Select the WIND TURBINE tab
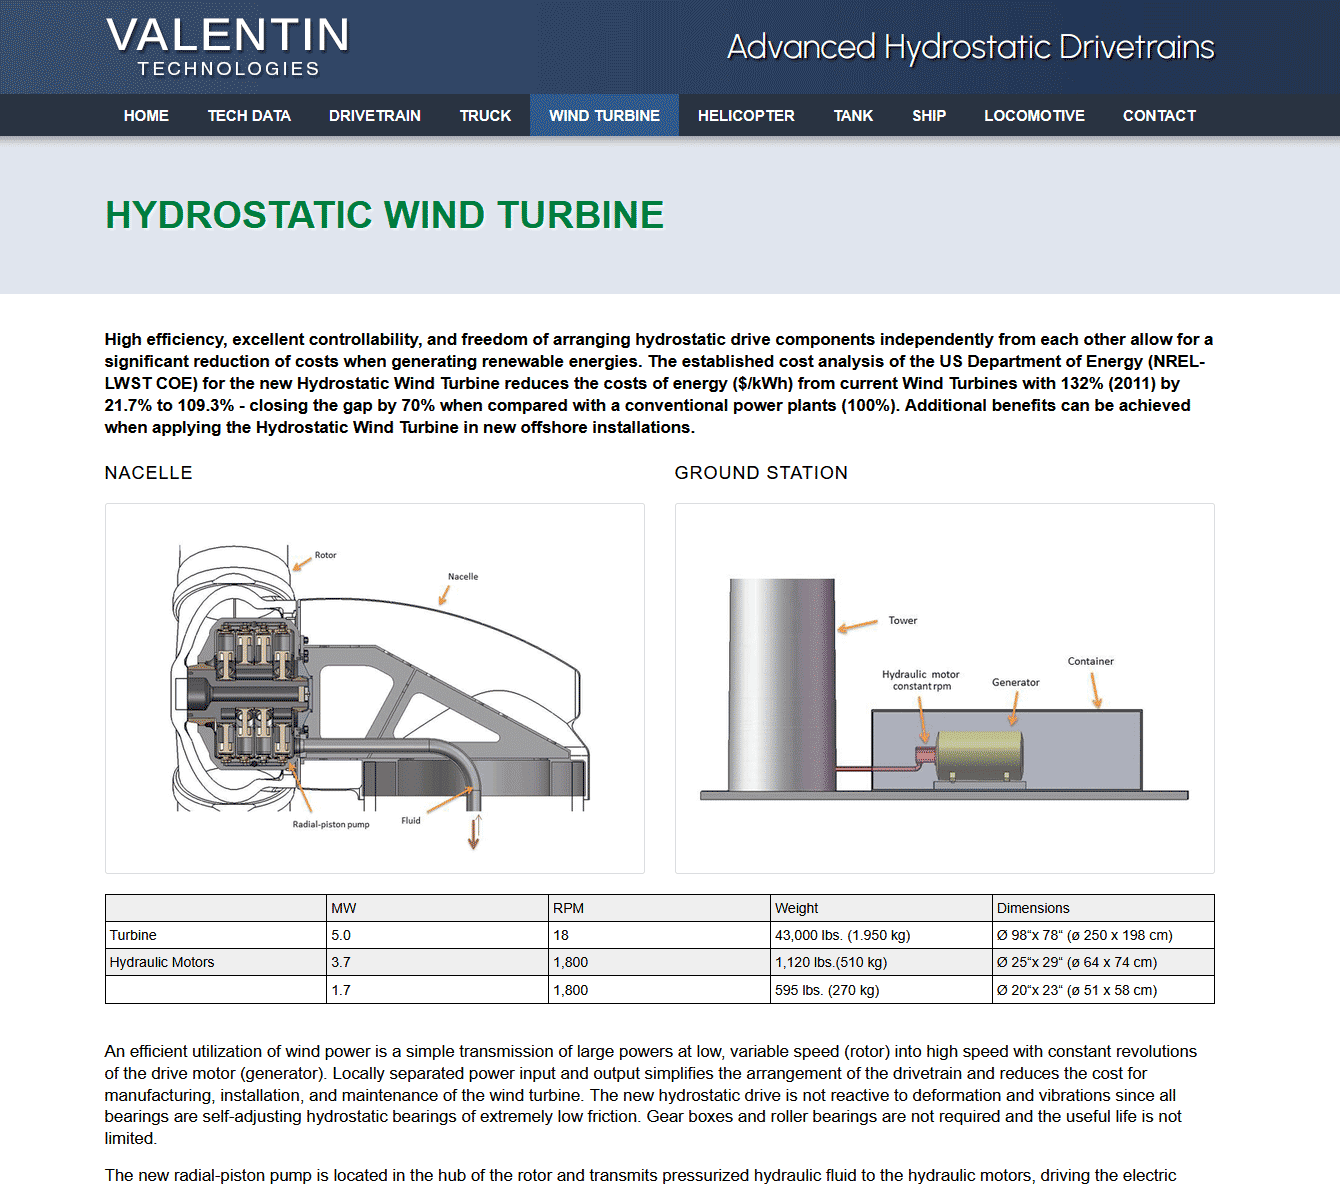Screen dimensions: 1340x1190 604,115
